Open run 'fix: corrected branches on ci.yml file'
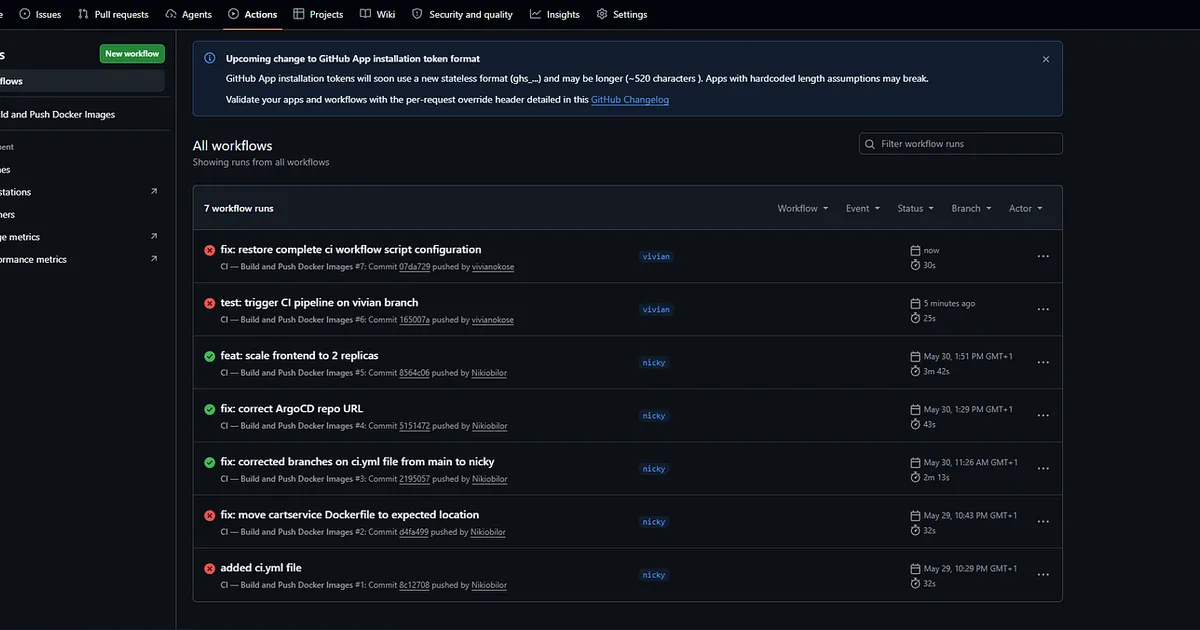 pyautogui.click(x=357, y=461)
